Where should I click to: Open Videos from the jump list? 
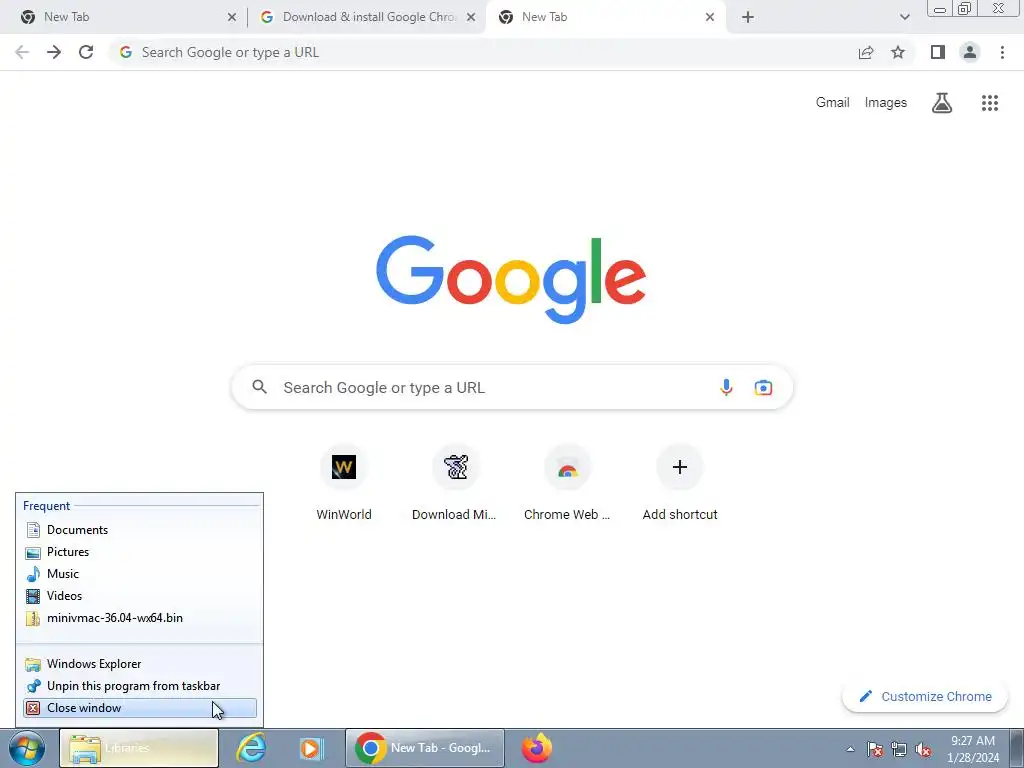(x=140, y=596)
